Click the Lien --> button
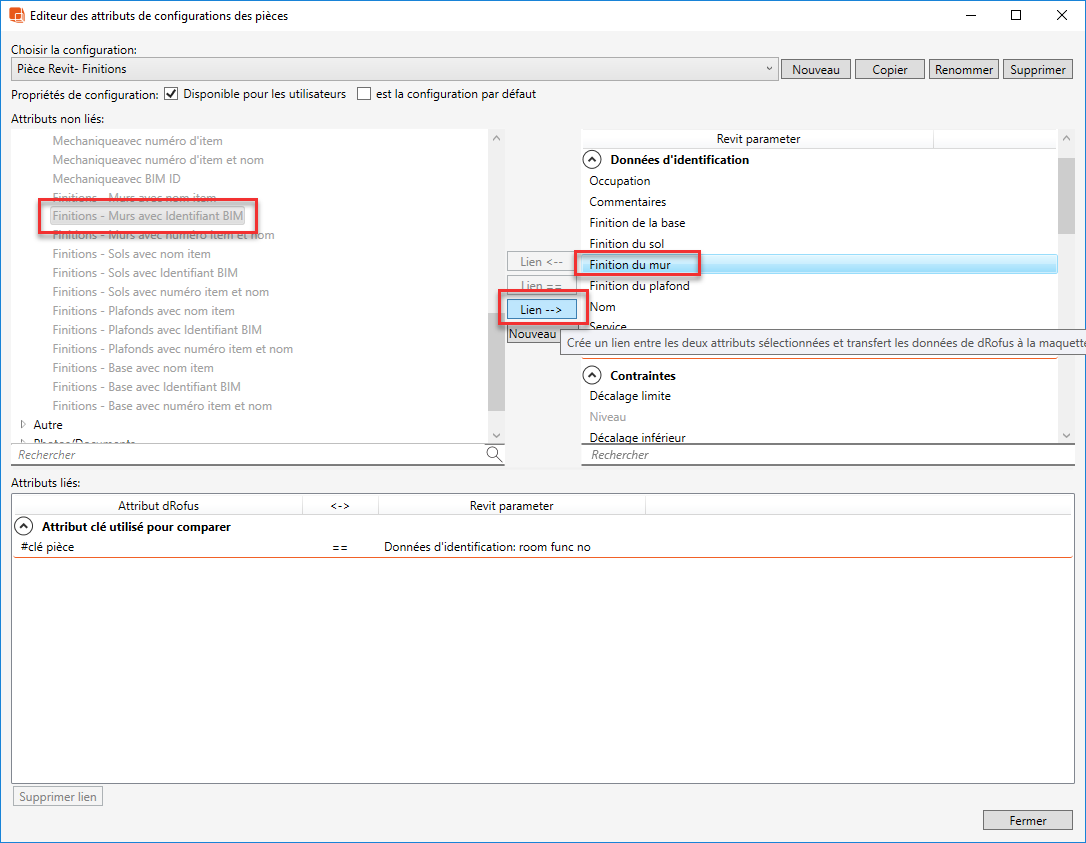The image size is (1086, 843). coord(541,310)
